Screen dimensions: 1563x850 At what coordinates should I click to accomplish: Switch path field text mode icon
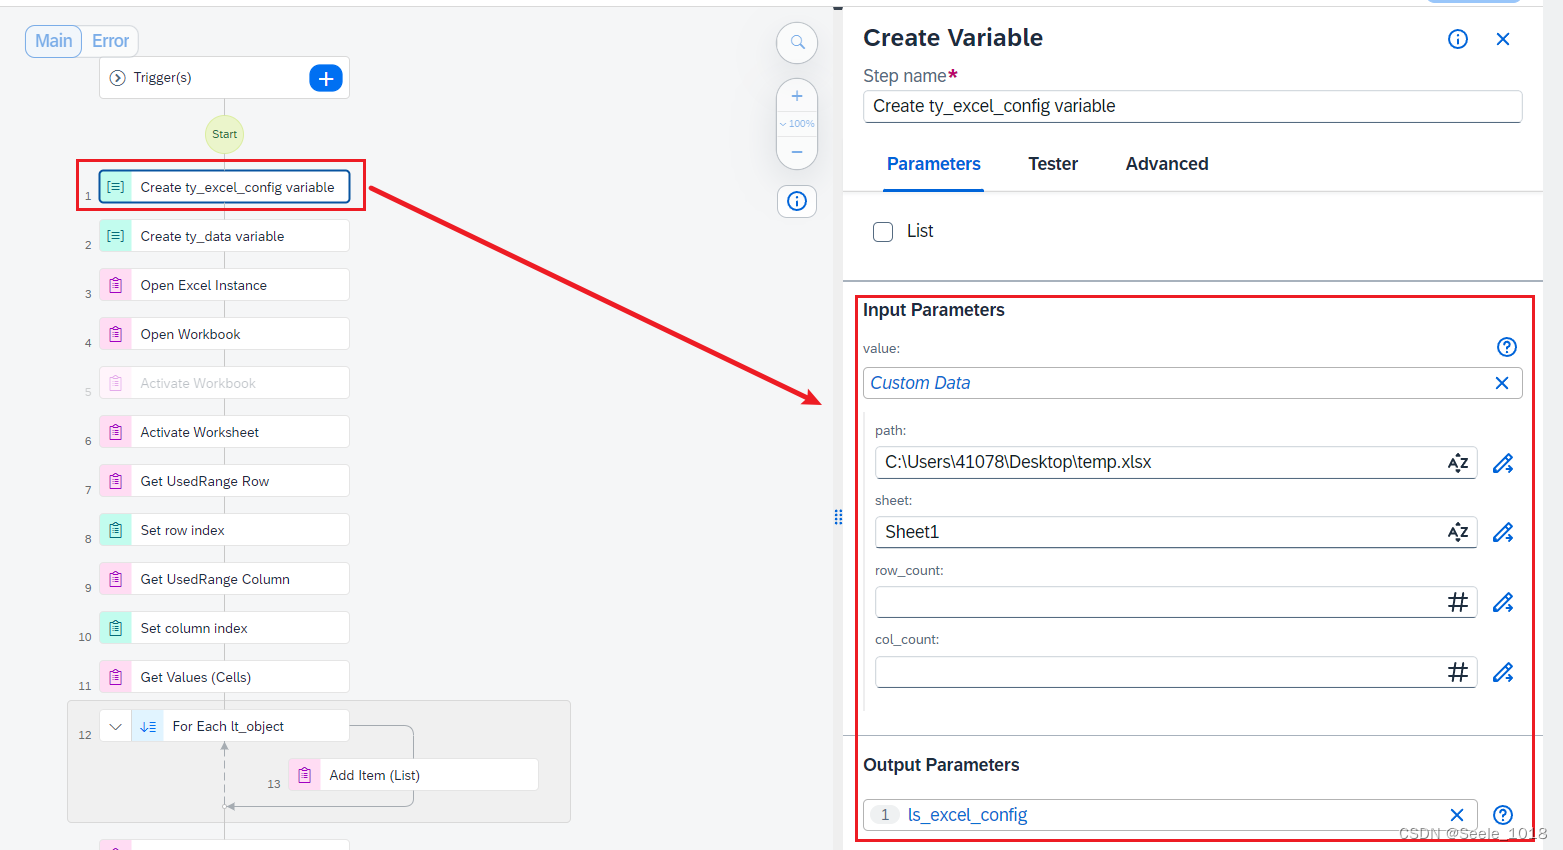1458,462
